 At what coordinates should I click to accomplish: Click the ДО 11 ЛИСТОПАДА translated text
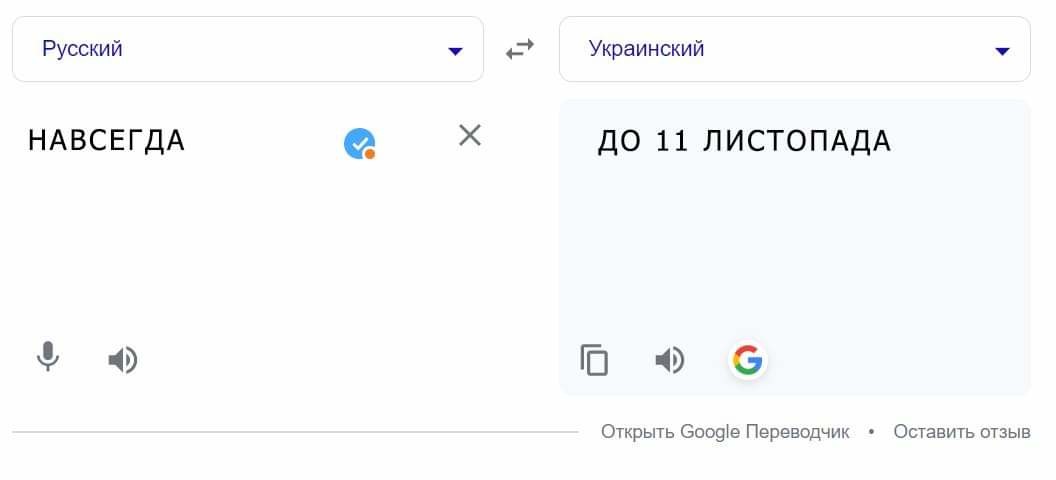tap(744, 142)
